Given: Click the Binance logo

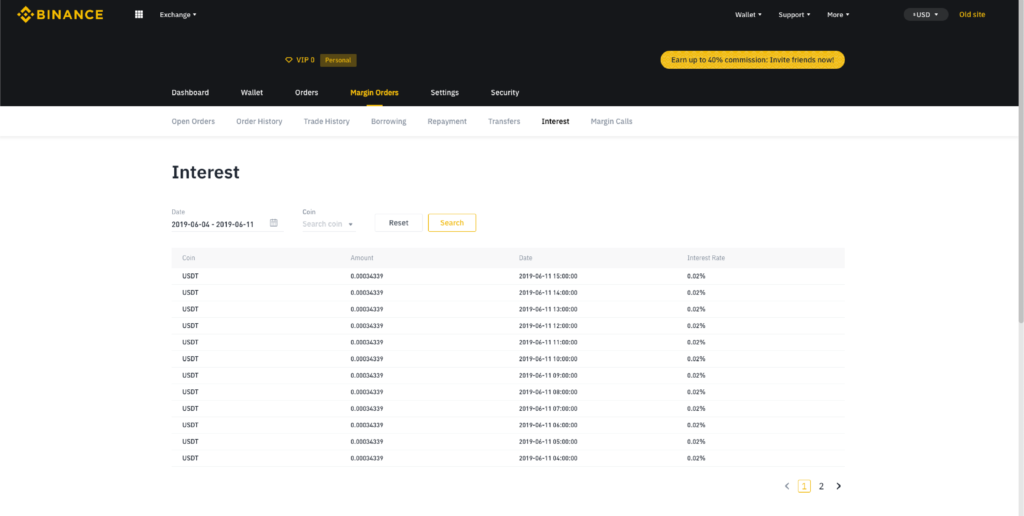Looking at the screenshot, I should tap(60, 14).
